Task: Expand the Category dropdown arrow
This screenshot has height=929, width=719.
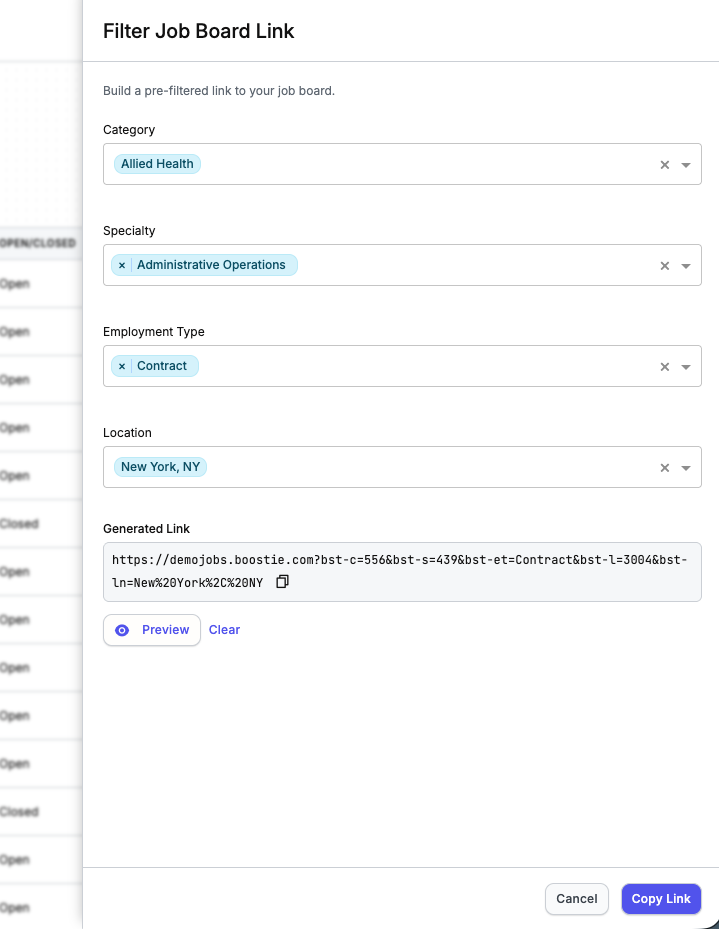Action: (686, 165)
